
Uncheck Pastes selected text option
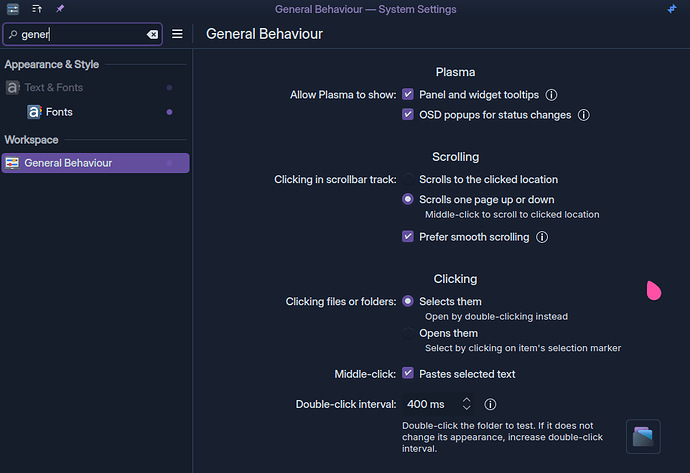[408, 374]
